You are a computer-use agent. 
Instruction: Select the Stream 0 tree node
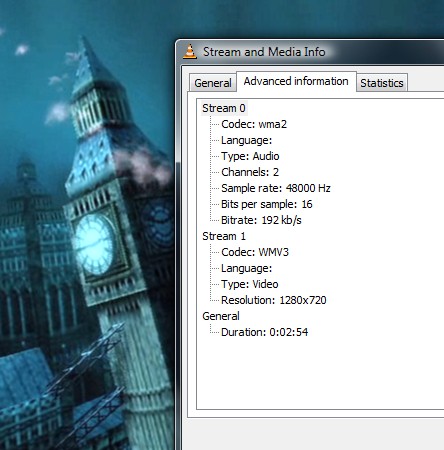tap(224, 108)
